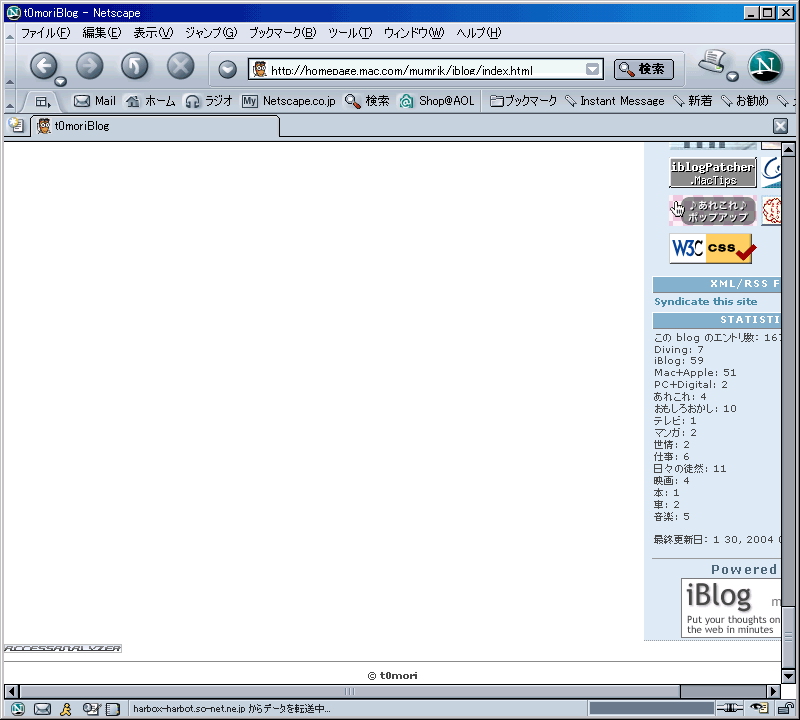Open My Netscape.co.jp shortcut

(x=289, y=101)
